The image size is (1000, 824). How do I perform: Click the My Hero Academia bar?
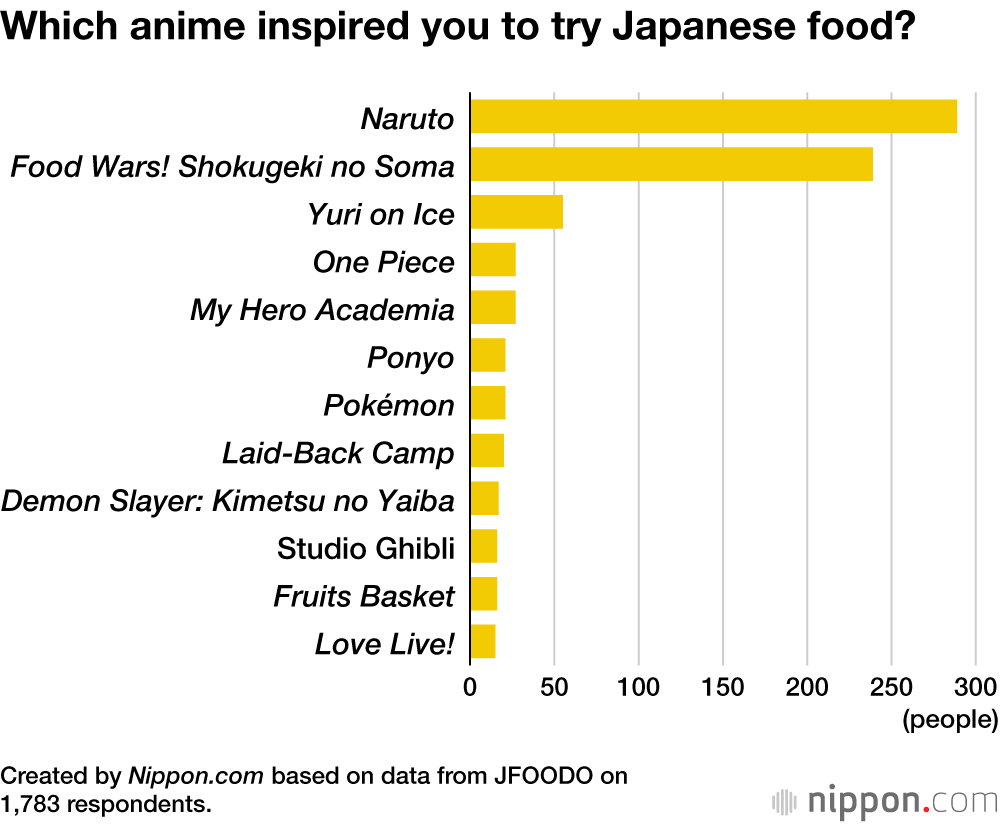click(x=493, y=308)
